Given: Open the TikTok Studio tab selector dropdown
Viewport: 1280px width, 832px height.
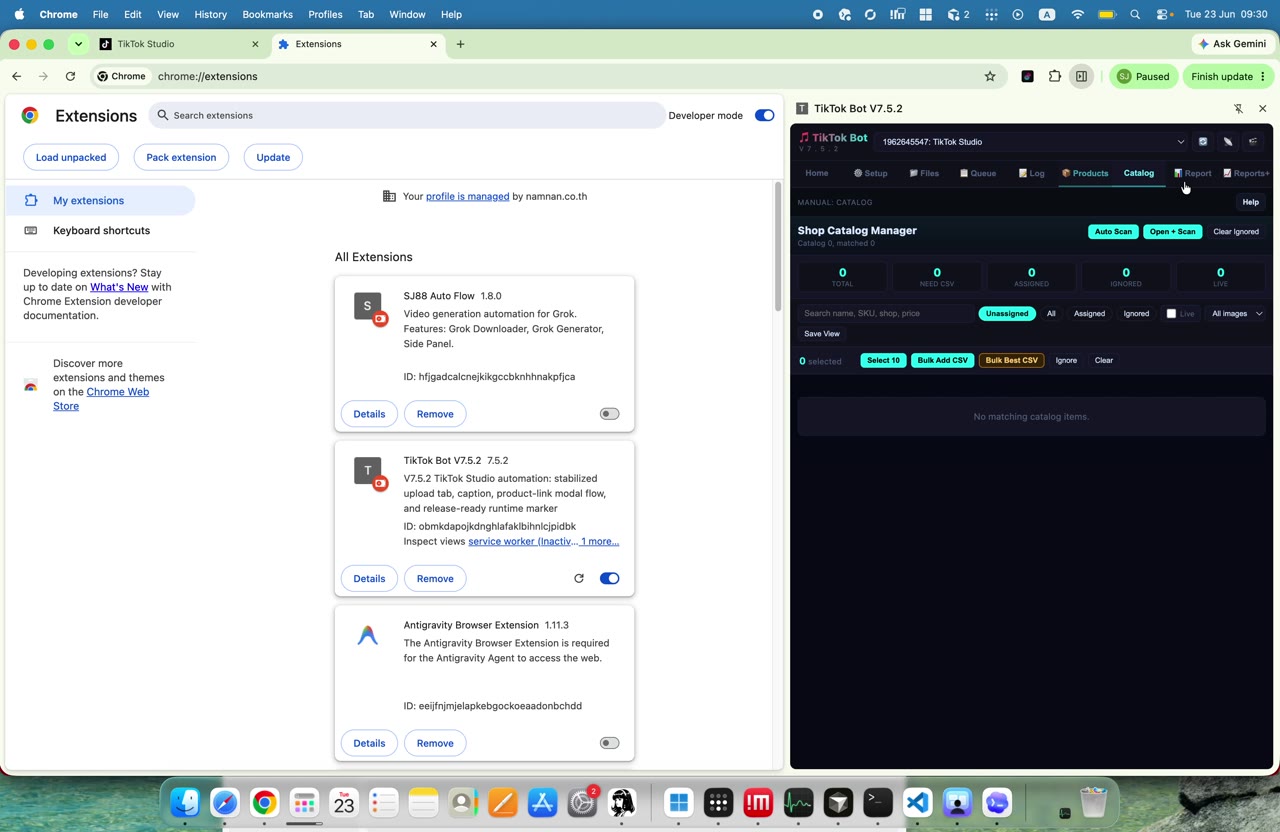Looking at the screenshot, I should pos(1032,141).
